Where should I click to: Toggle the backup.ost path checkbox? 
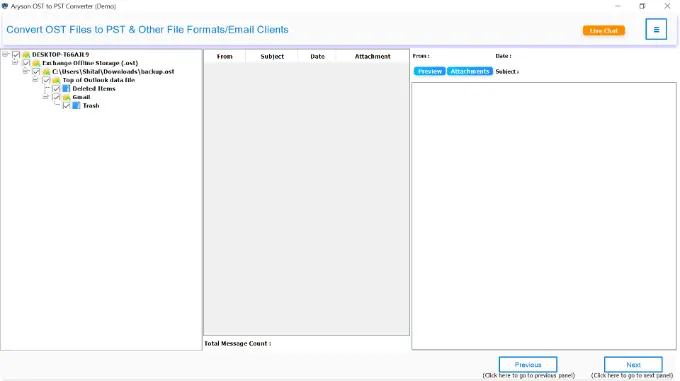[x=36, y=72]
